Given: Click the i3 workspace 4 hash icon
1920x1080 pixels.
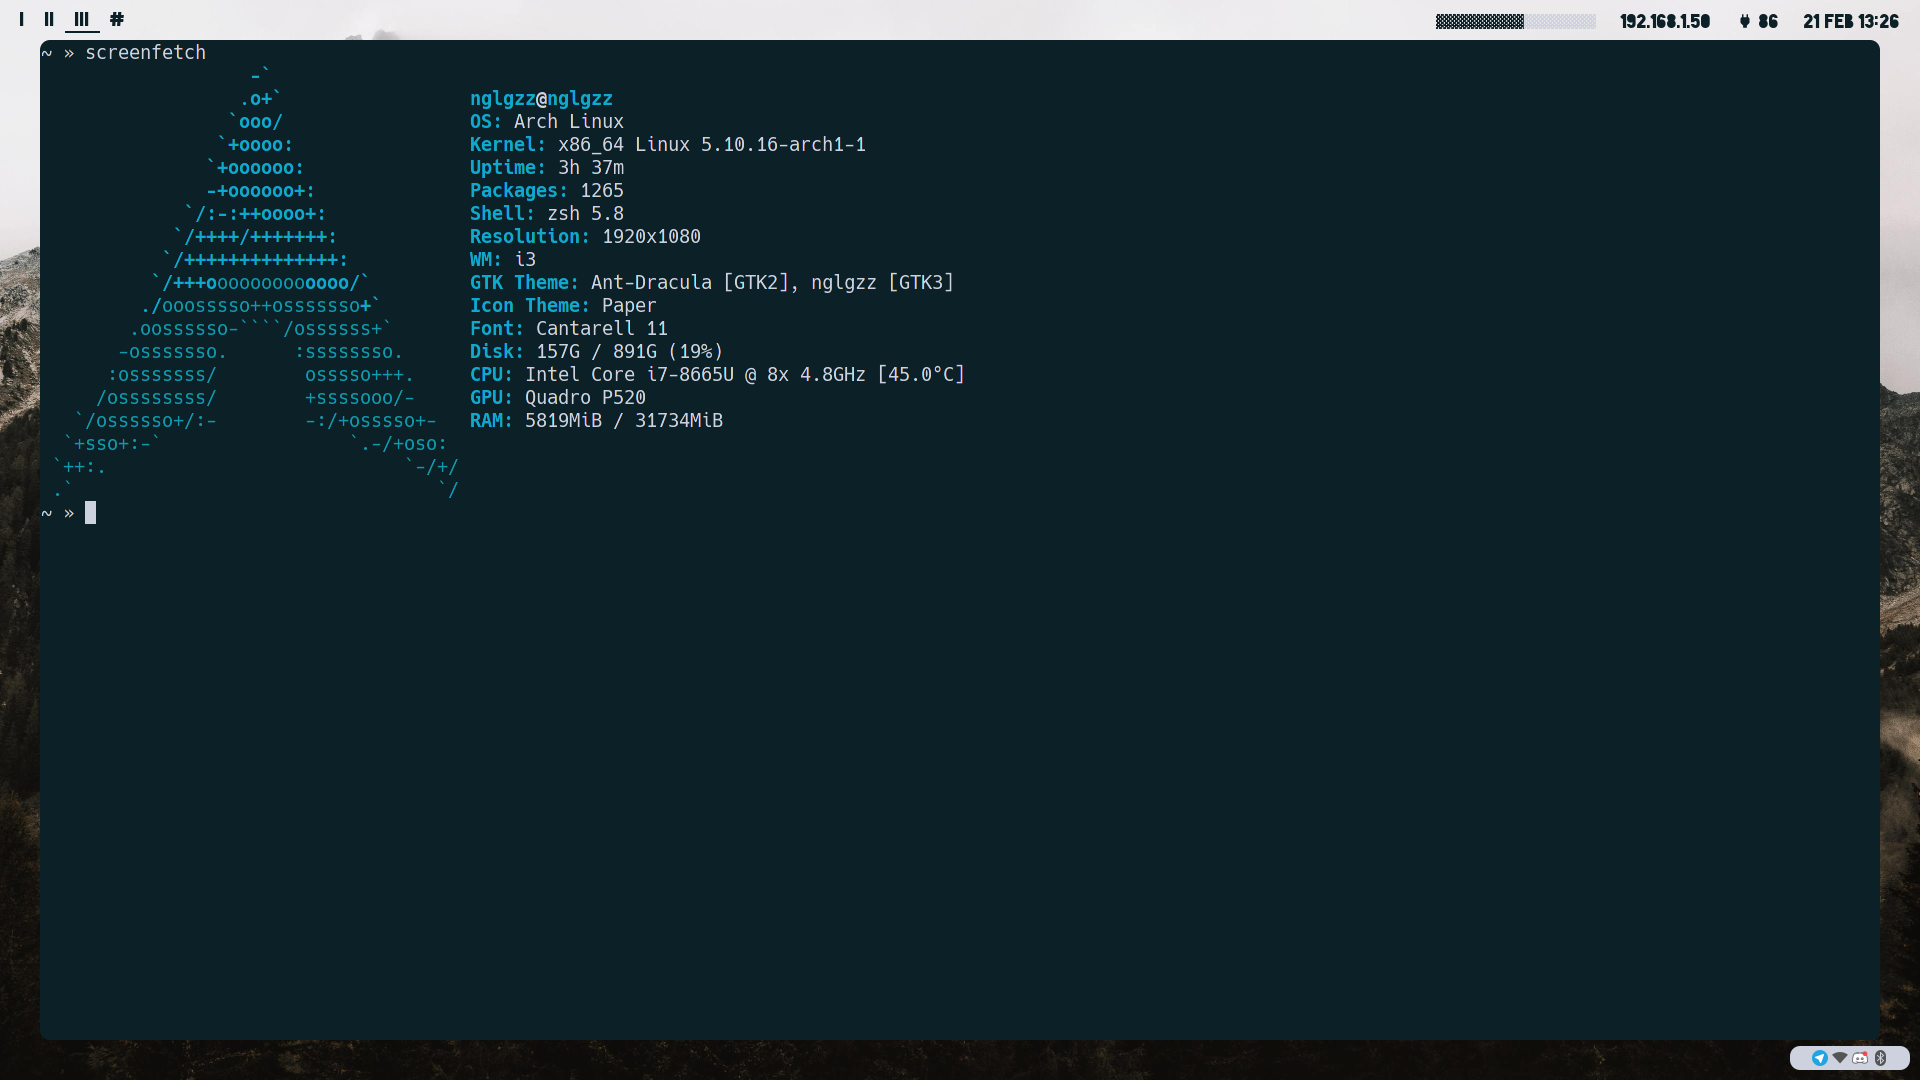Looking at the screenshot, I should [117, 18].
